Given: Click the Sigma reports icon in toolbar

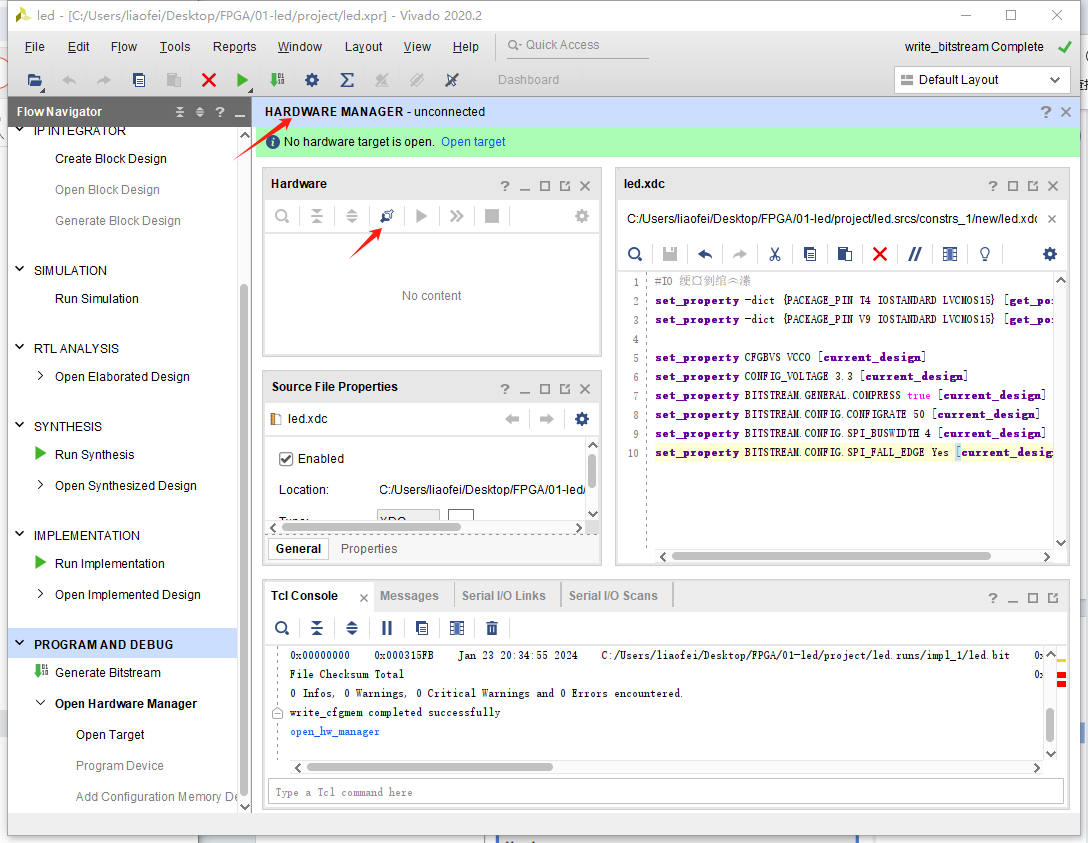Looking at the screenshot, I should coord(347,80).
